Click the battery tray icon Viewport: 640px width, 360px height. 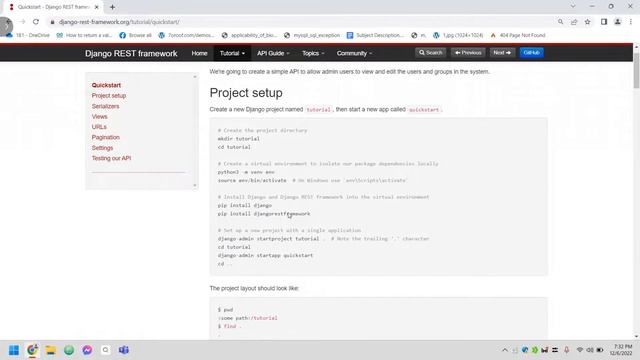coord(600,350)
